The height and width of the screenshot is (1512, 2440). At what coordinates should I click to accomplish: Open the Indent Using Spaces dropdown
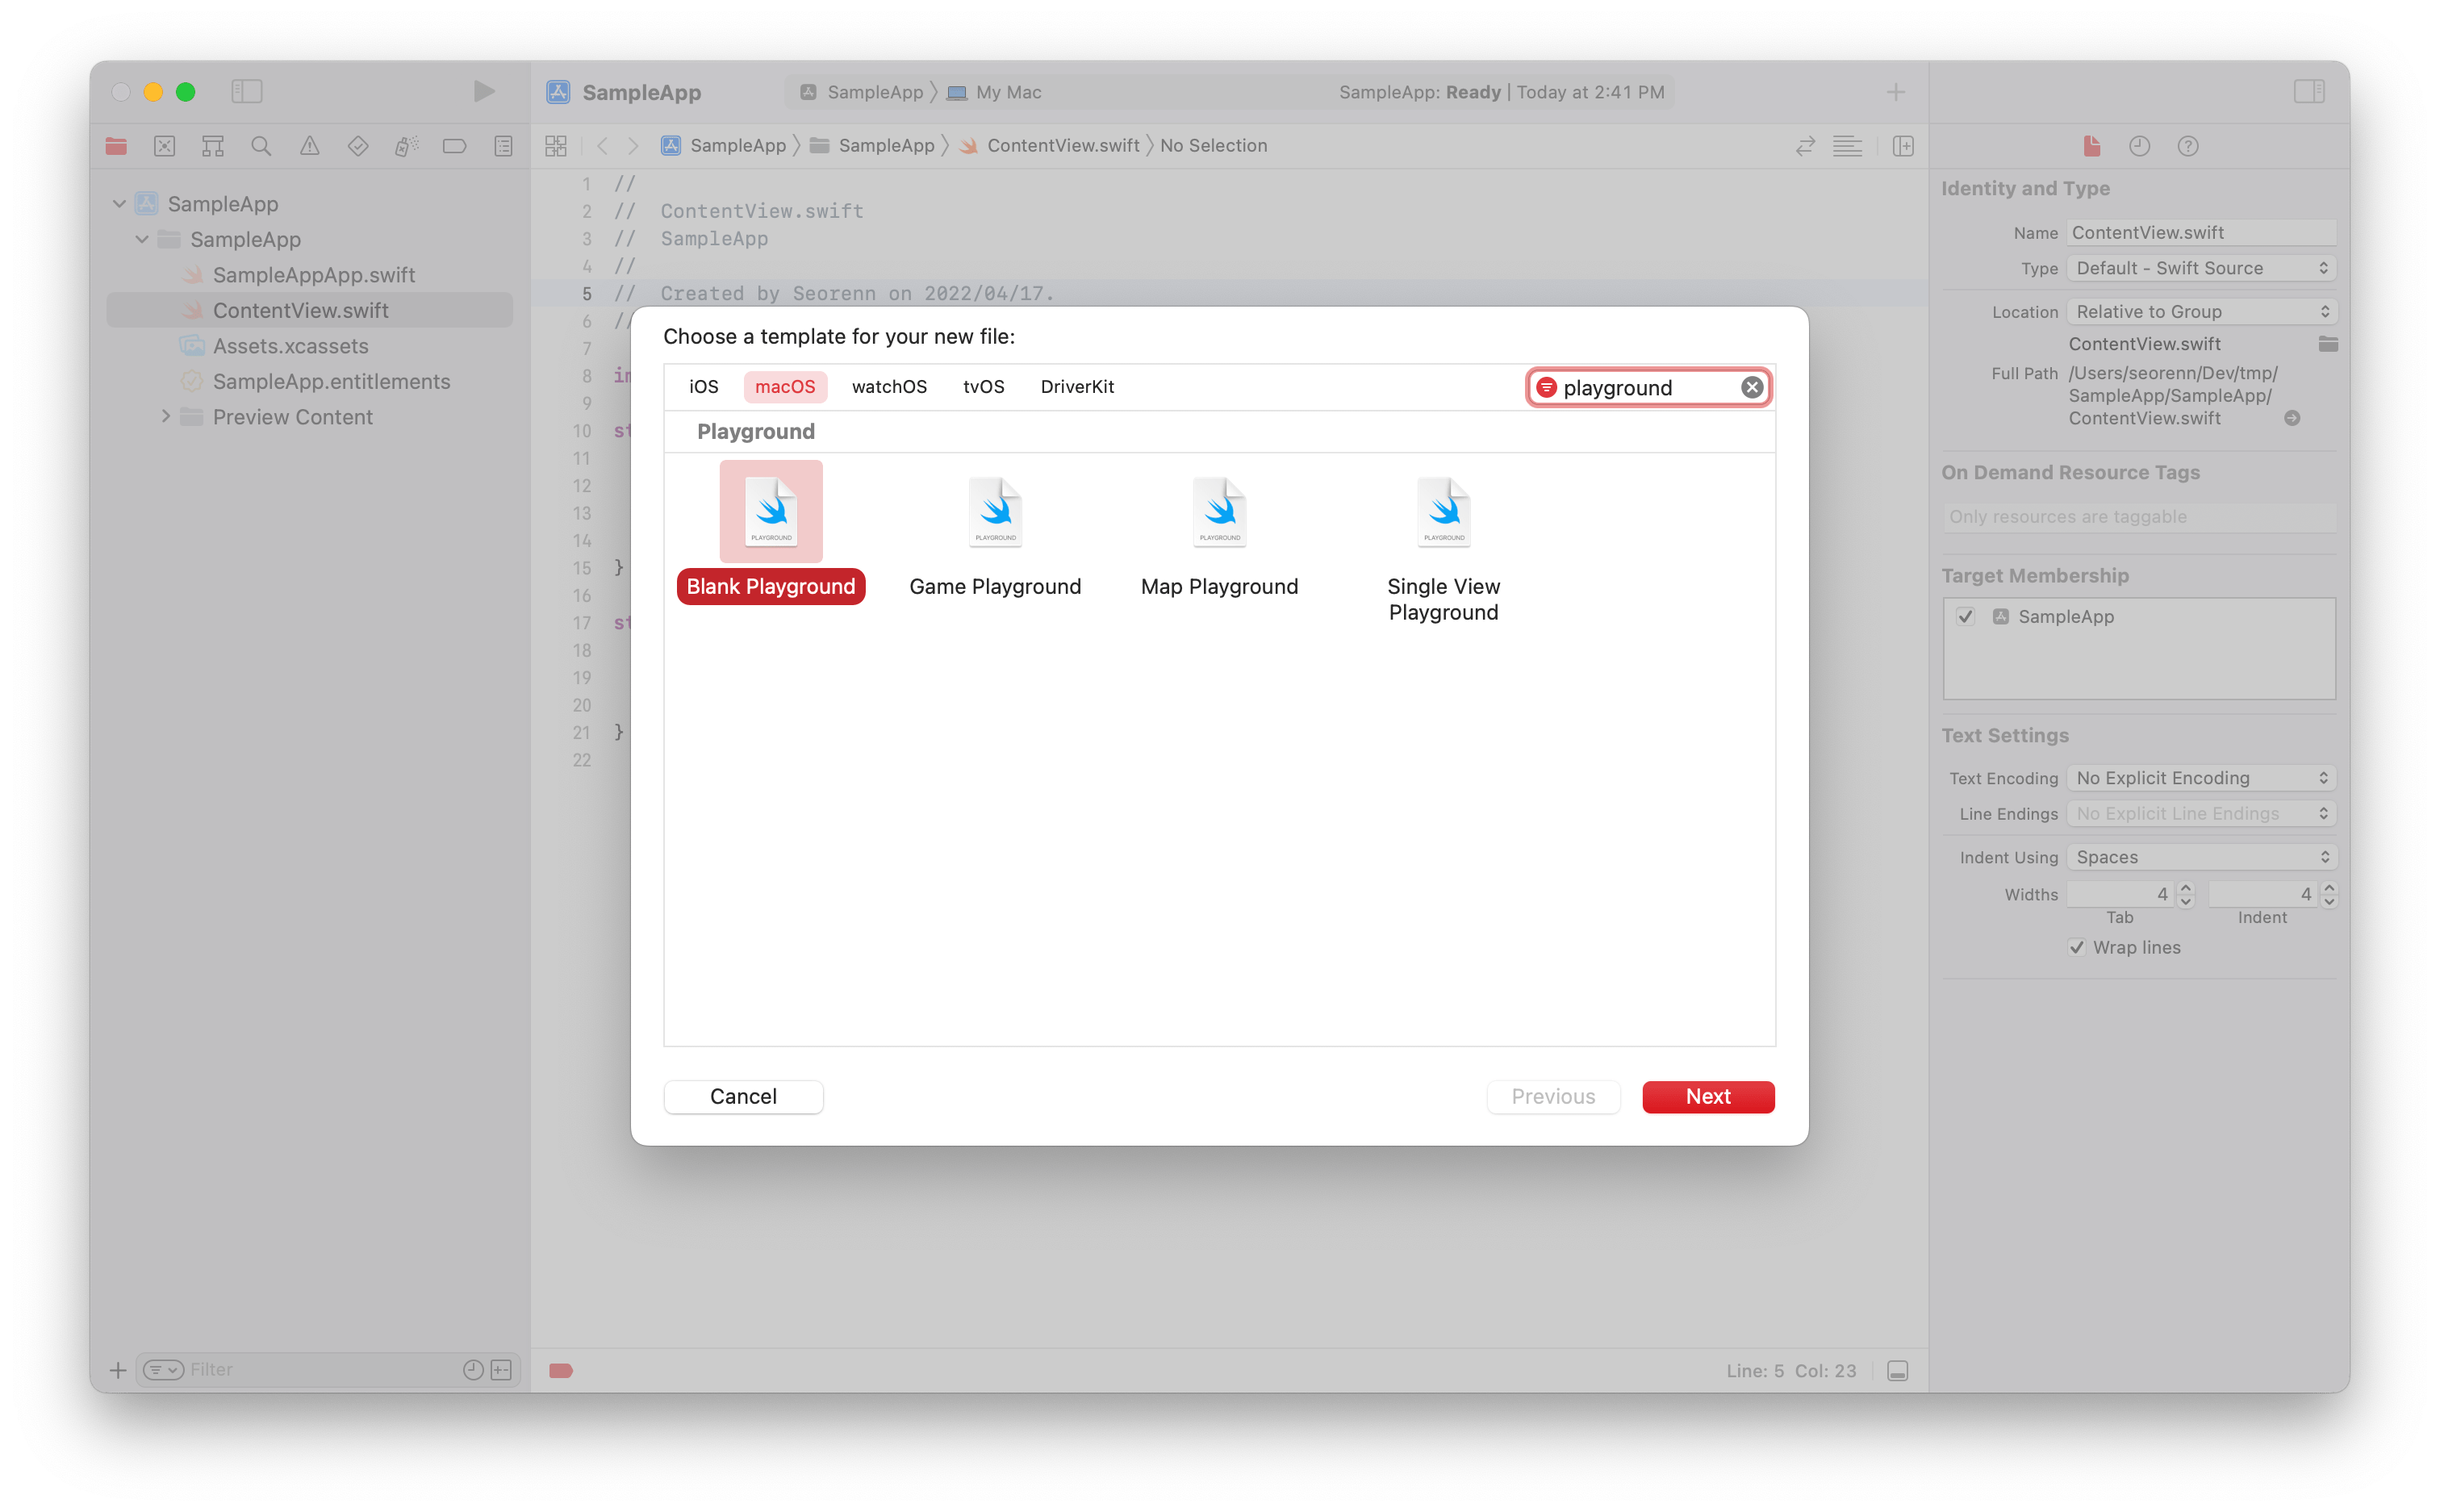[2201, 858]
